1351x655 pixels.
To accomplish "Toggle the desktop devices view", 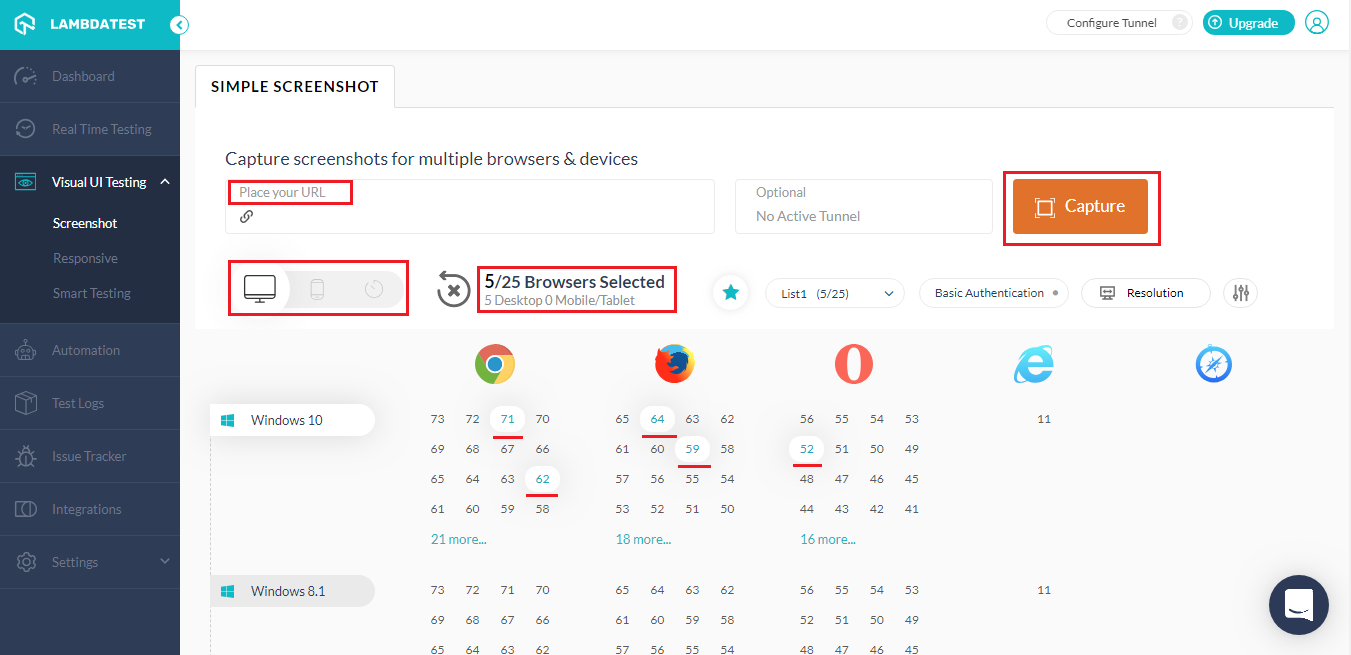I will point(261,288).
